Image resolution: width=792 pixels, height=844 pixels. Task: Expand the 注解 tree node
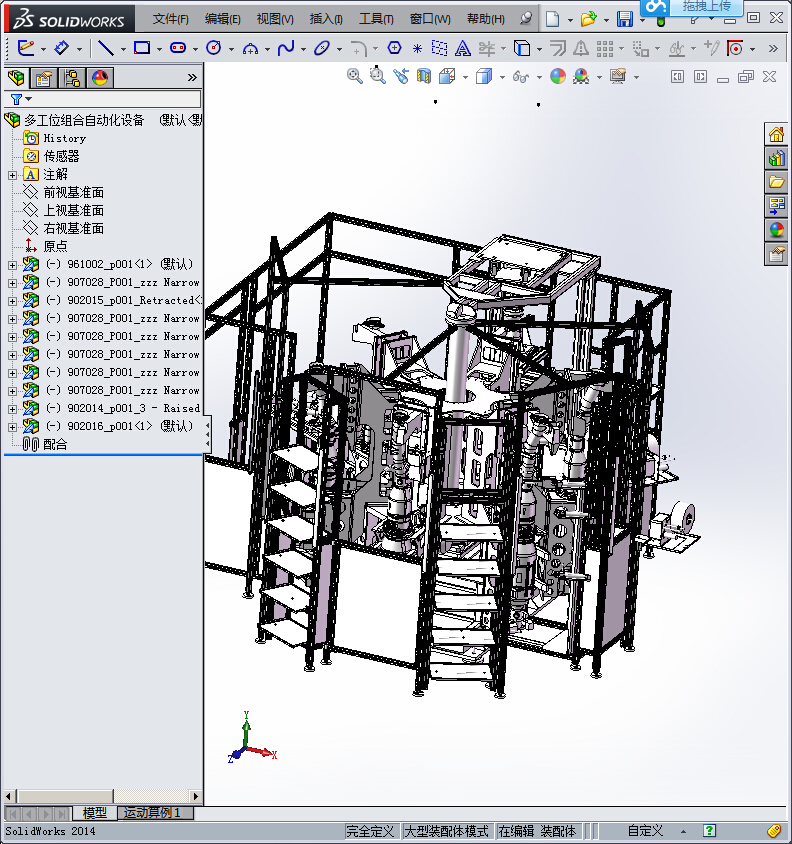click(12, 175)
